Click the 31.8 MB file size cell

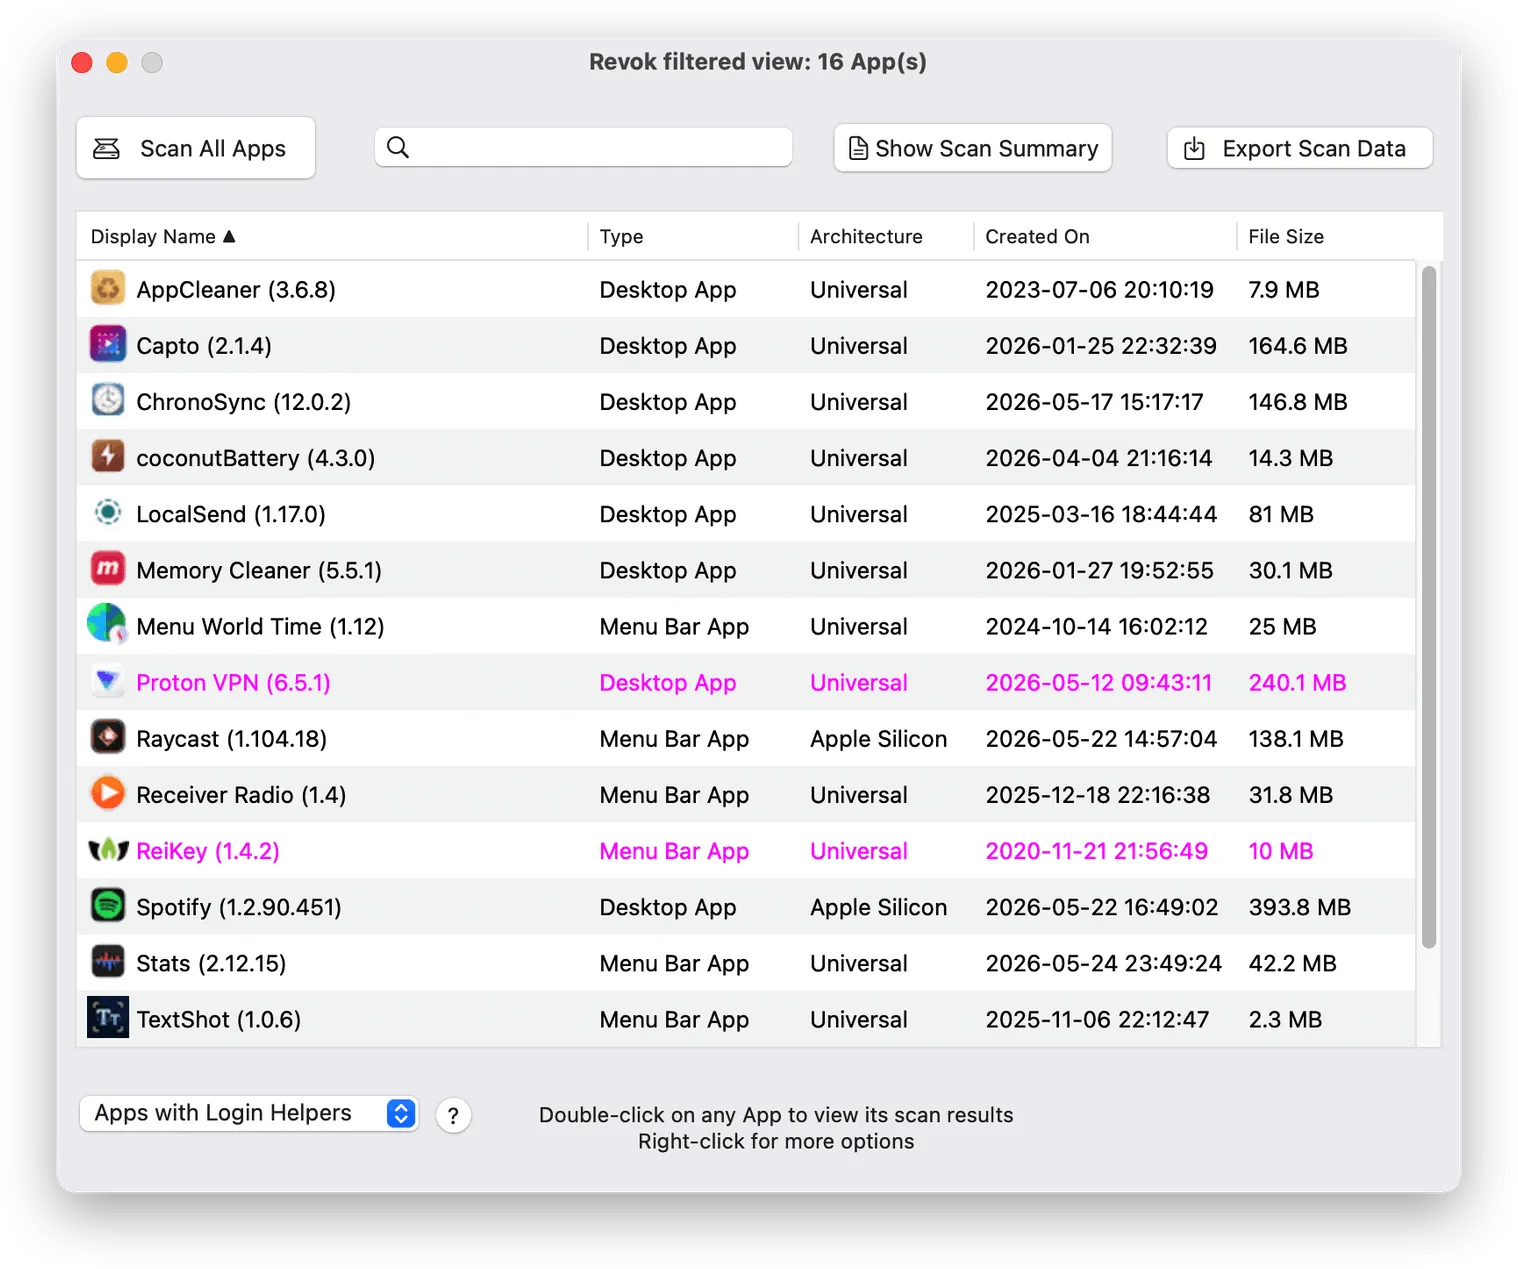coord(1290,794)
